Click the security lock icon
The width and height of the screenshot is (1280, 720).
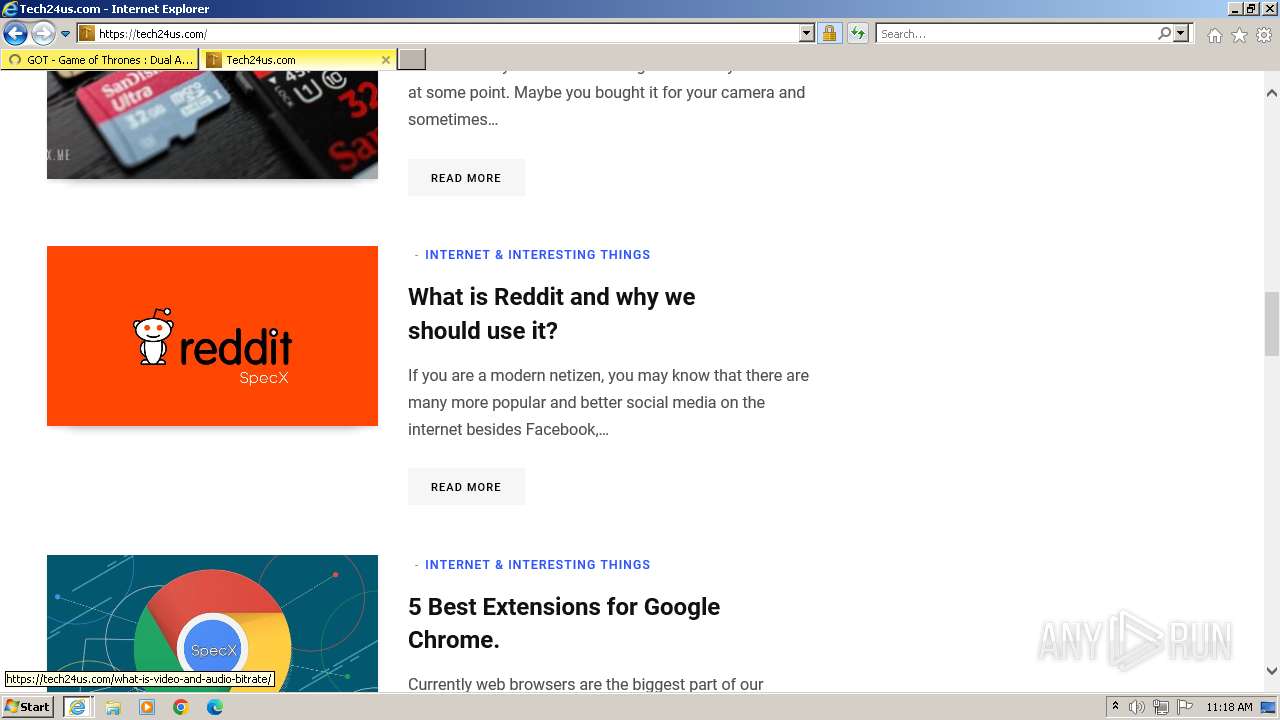click(829, 34)
